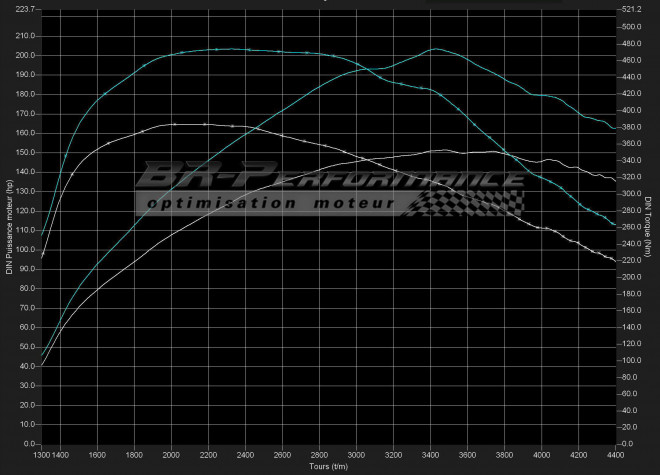Click the 1300 tick on the RPM axis
The height and width of the screenshot is (475, 660).
43,455
